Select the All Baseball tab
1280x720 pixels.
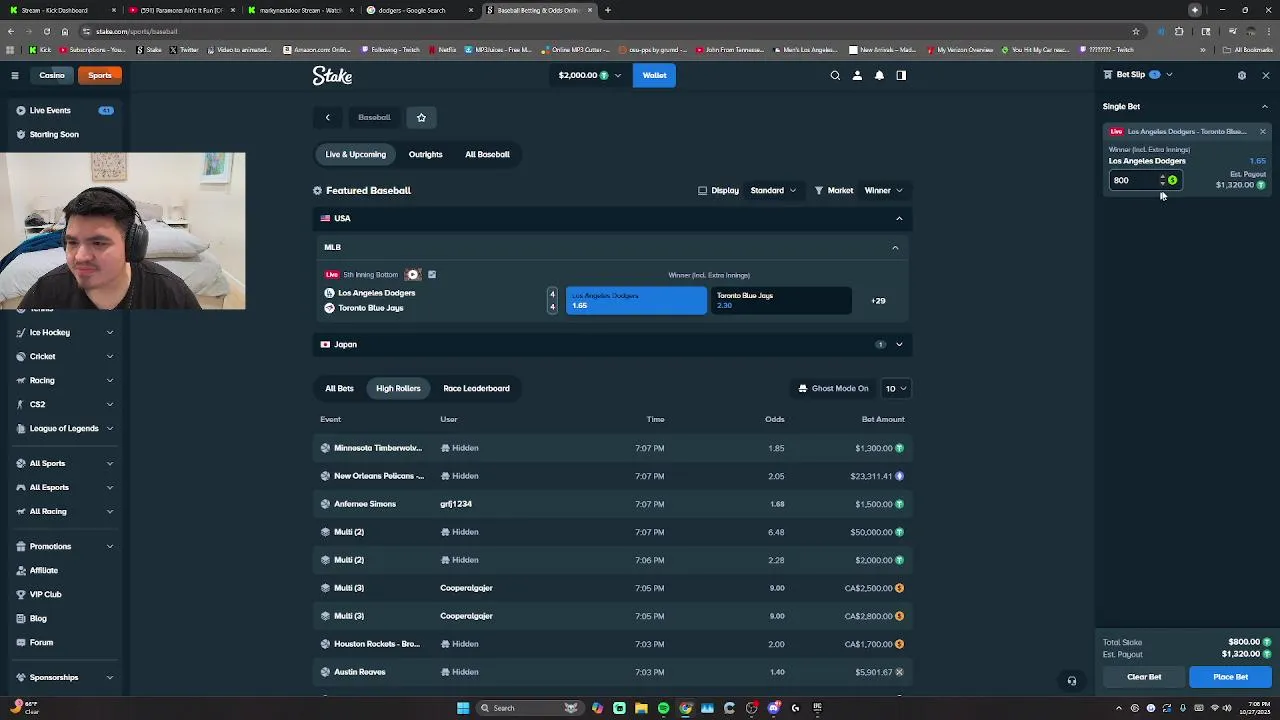(487, 154)
